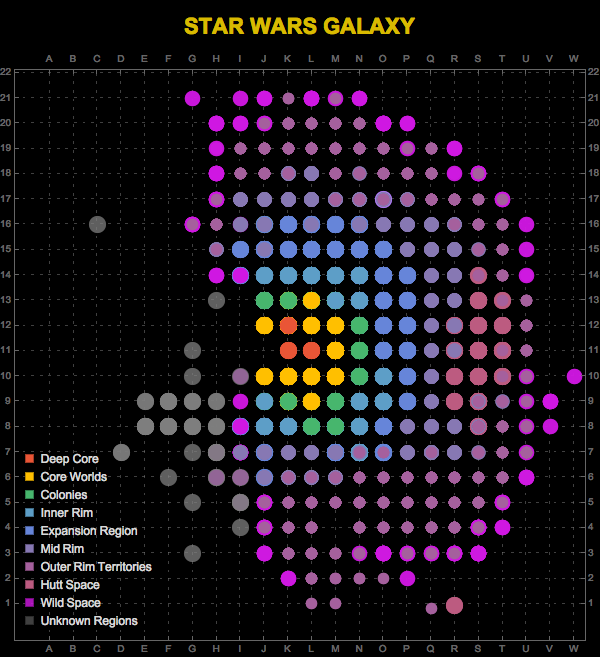The height and width of the screenshot is (657, 600).
Task: Select the Deep Core legend color square
Action: pos(29,458)
